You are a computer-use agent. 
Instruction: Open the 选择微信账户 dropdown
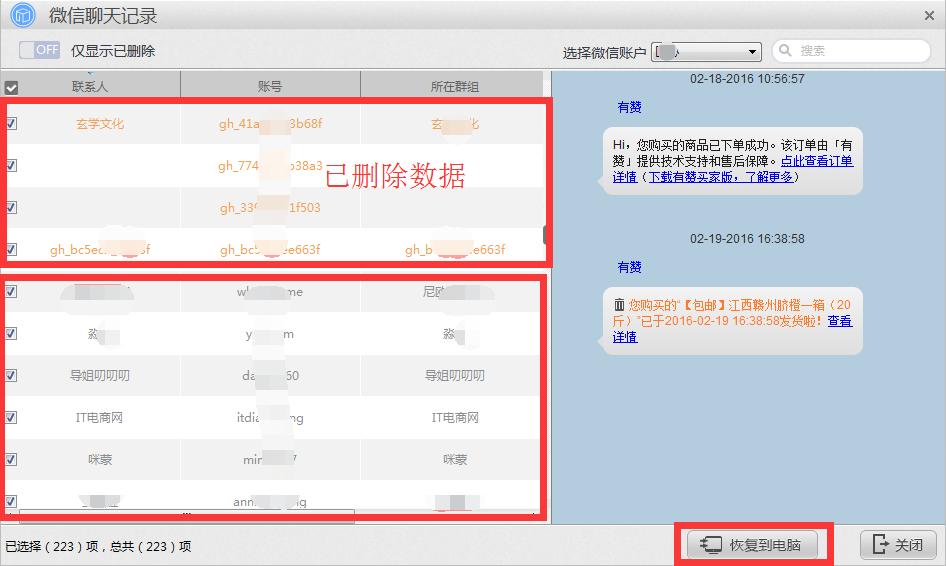click(x=706, y=52)
